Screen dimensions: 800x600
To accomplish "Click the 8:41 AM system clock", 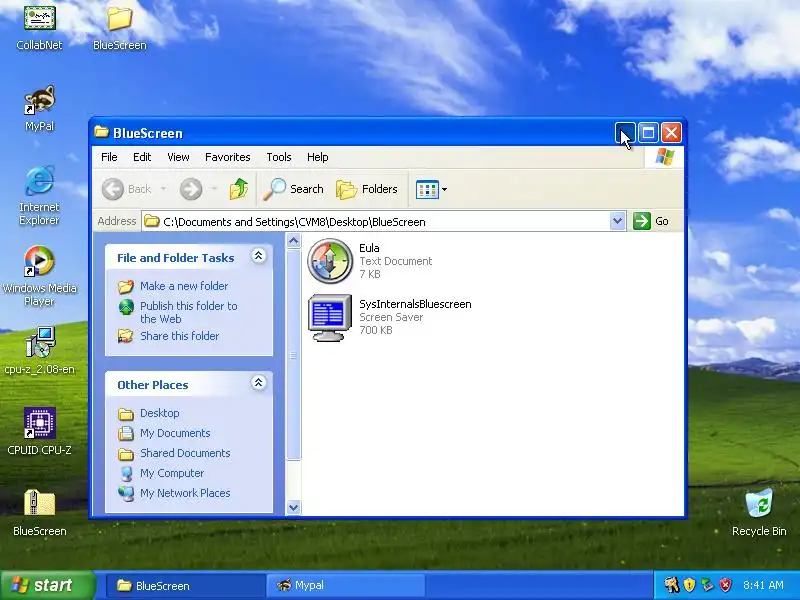I will click(763, 585).
